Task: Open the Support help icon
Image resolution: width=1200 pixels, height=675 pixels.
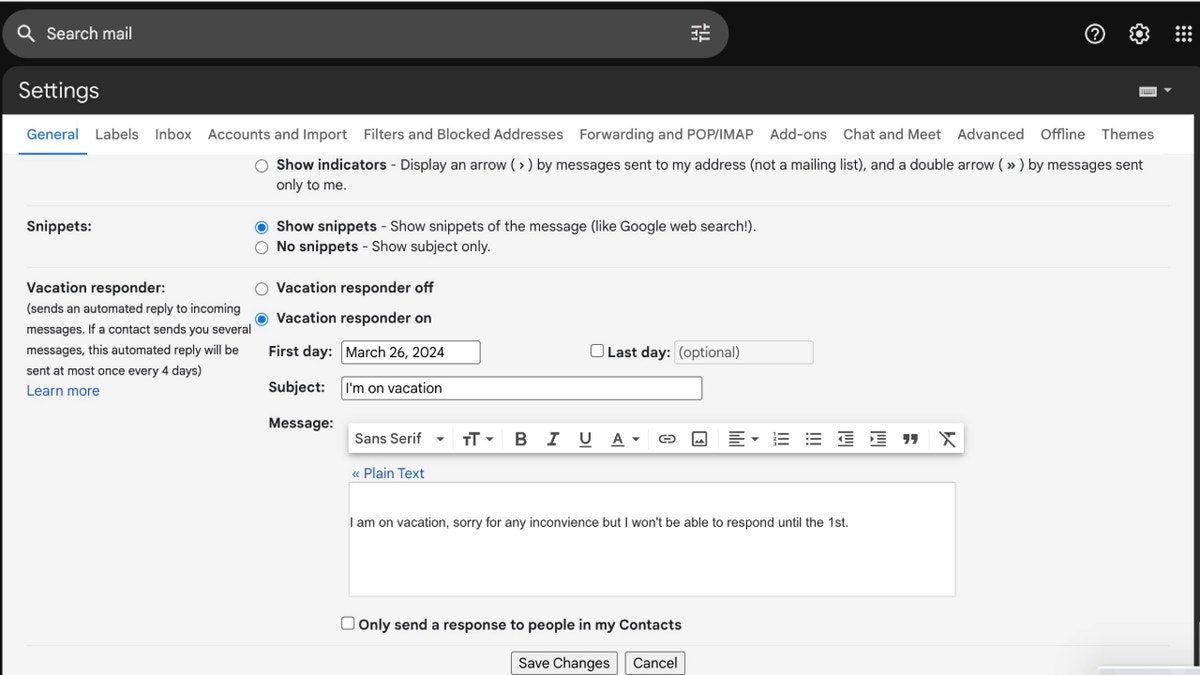Action: [1095, 34]
